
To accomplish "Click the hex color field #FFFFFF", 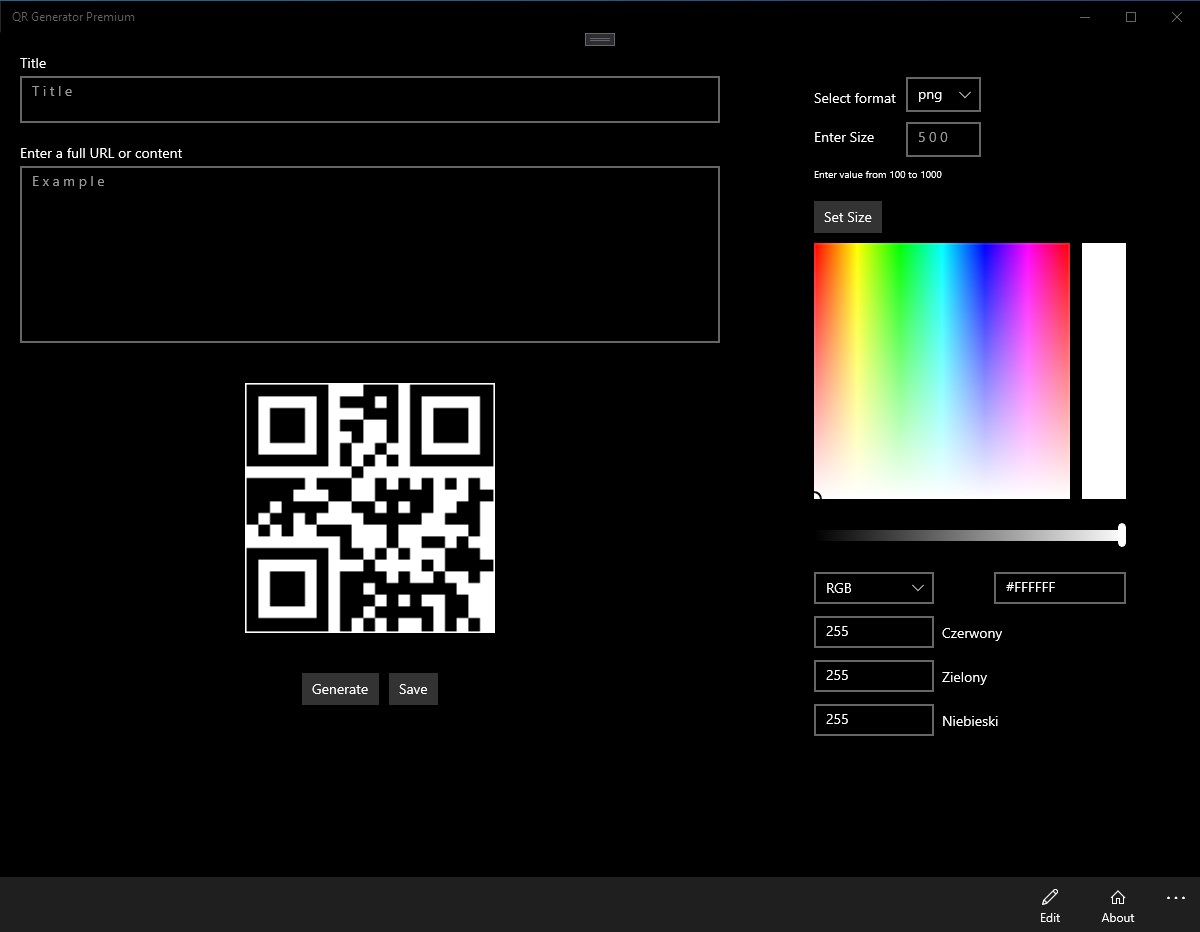I will coord(1060,588).
